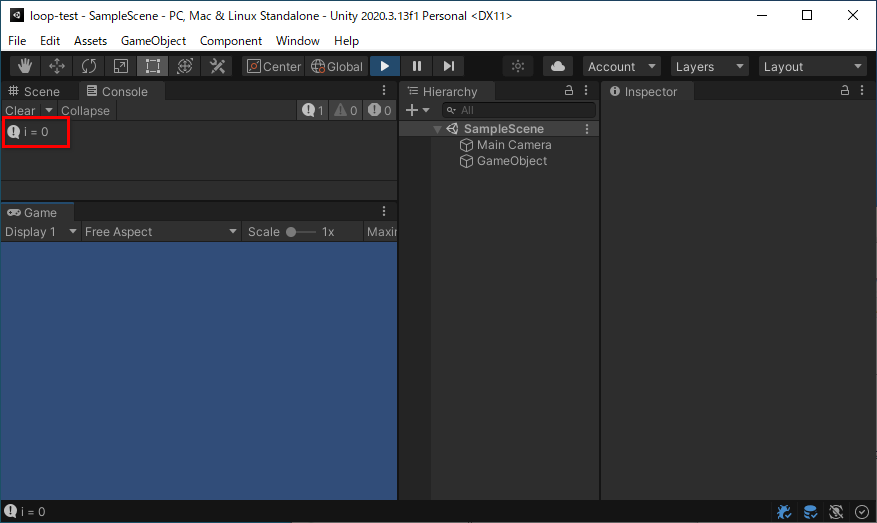The width and height of the screenshot is (877, 523).
Task: Adjust the Game view Scale slider
Action: tap(301, 232)
